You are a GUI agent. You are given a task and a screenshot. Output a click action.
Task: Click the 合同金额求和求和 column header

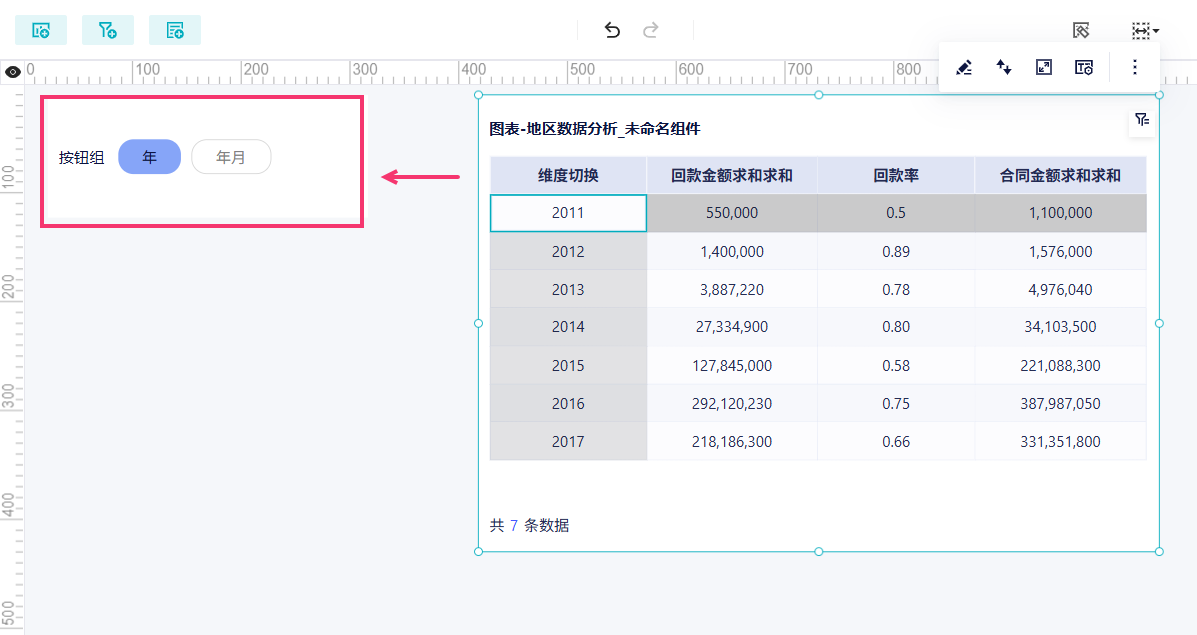1060,176
